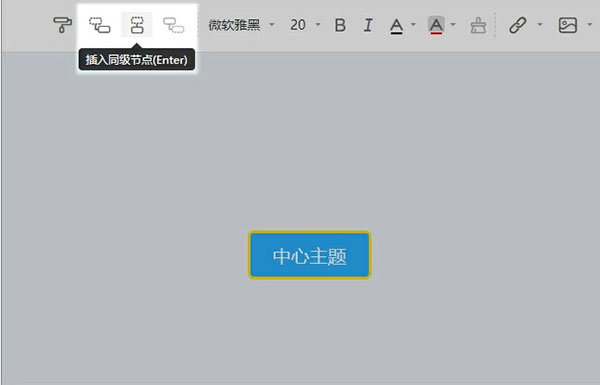Image resolution: width=600 pixels, height=385 pixels.
Task: Click the insert sibling node icon
Action: tap(137, 25)
